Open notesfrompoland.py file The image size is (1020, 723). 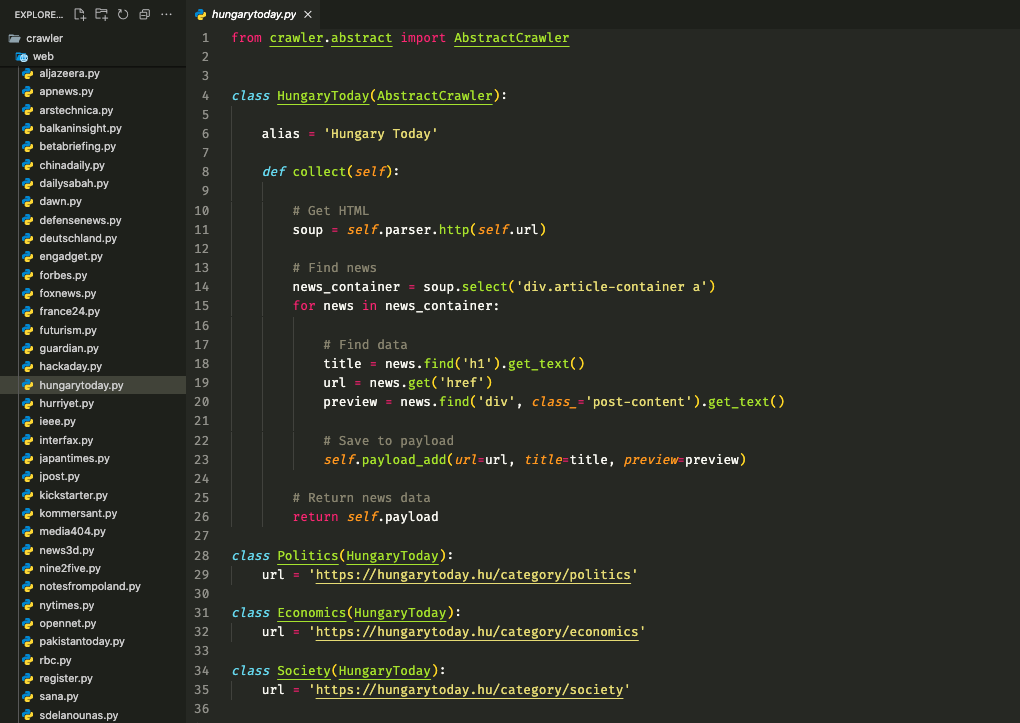pyautogui.click(x=93, y=586)
